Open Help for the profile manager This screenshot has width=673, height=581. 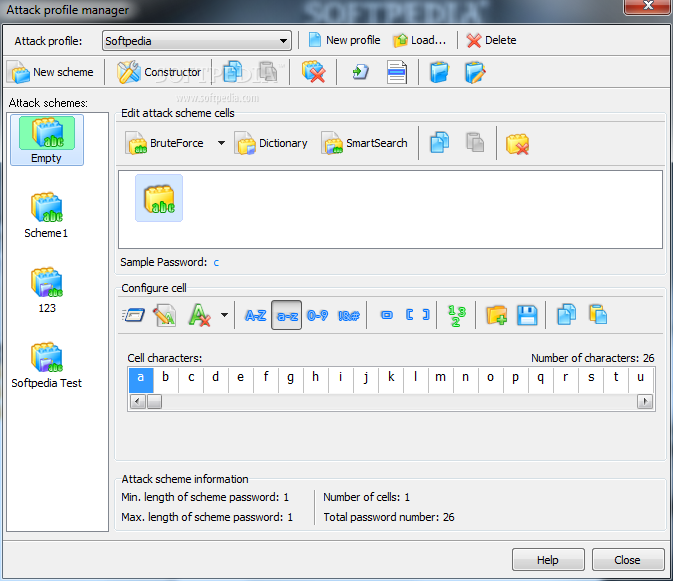coord(548,560)
